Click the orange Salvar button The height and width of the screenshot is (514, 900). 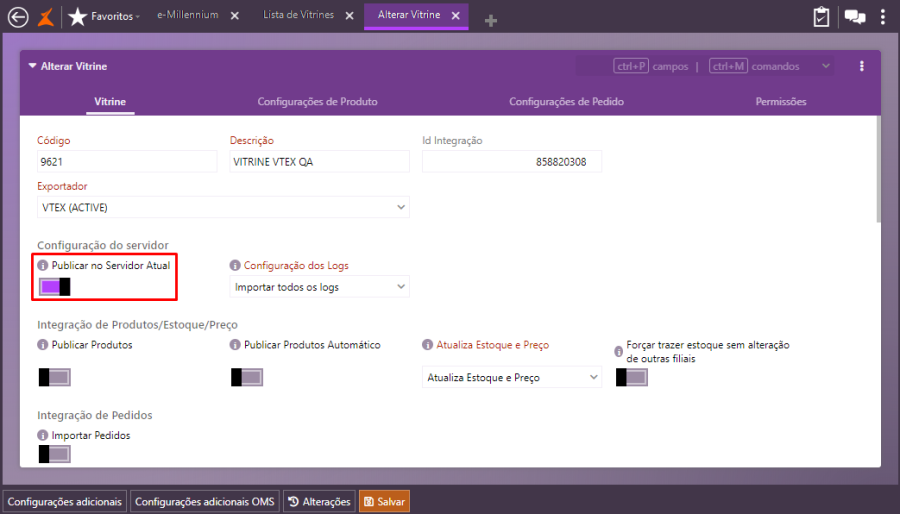385,501
